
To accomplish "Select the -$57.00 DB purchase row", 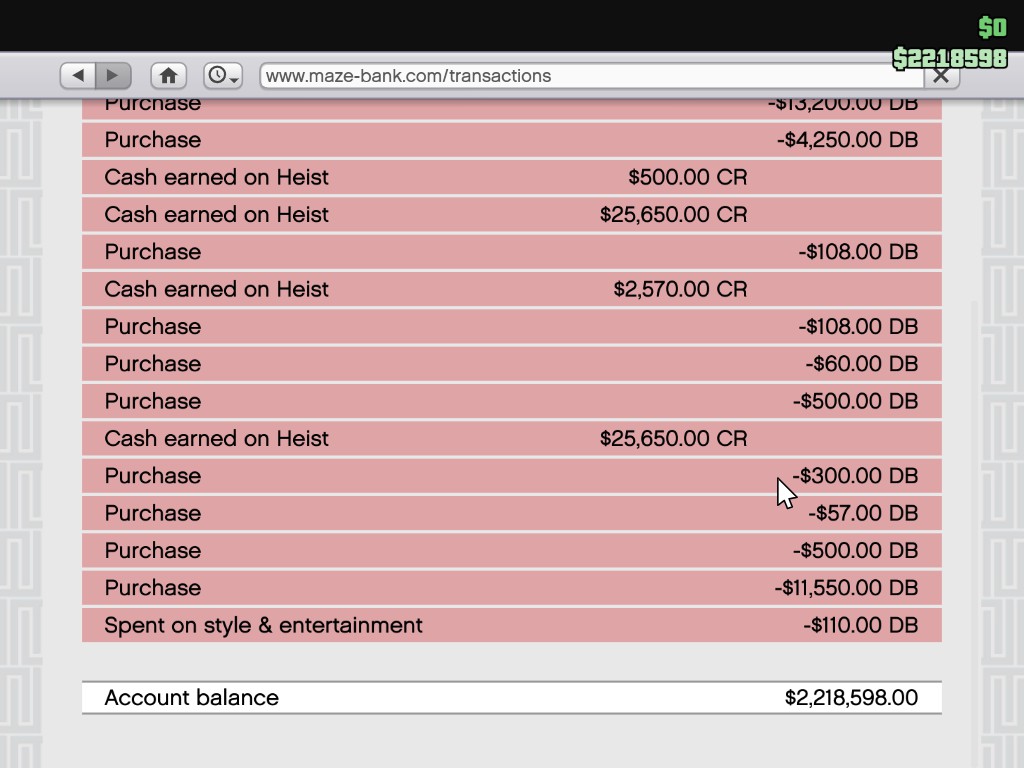I will [x=511, y=513].
